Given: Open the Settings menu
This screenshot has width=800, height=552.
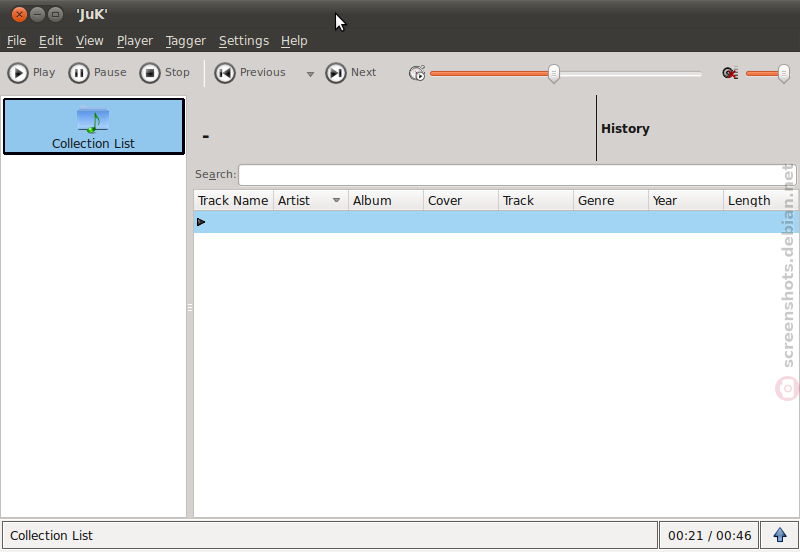Looking at the screenshot, I should coord(244,41).
